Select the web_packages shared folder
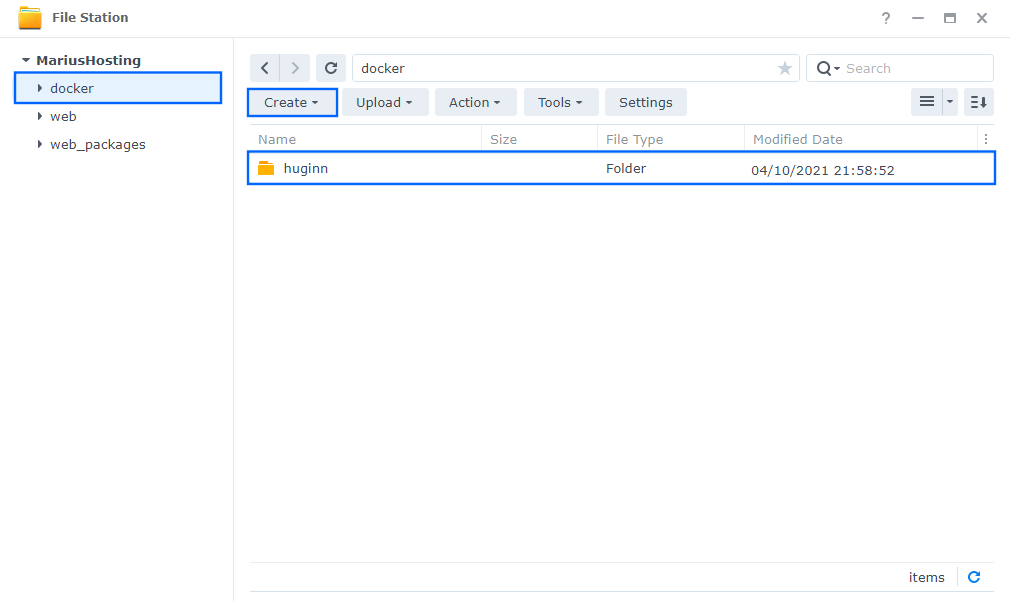The height and width of the screenshot is (601, 1010). coord(98,145)
